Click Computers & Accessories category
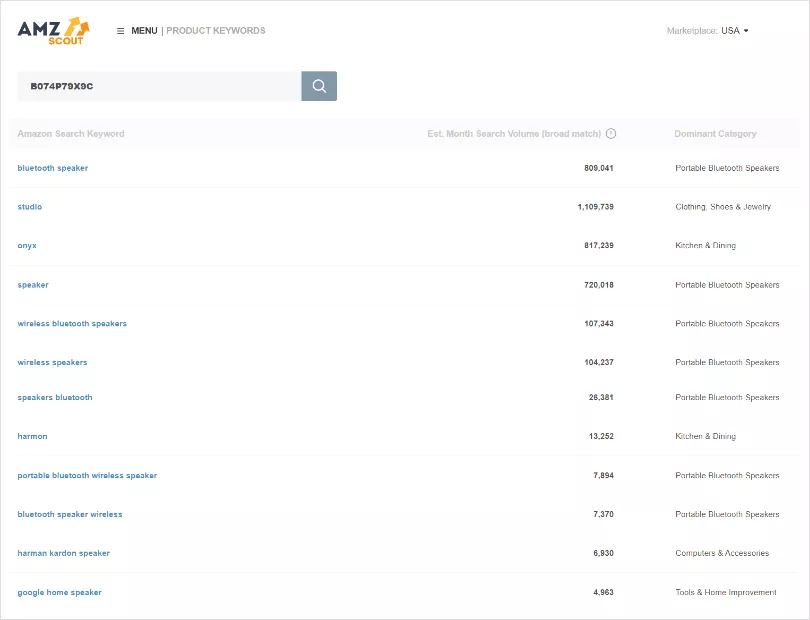The image size is (810, 620). [x=722, y=553]
